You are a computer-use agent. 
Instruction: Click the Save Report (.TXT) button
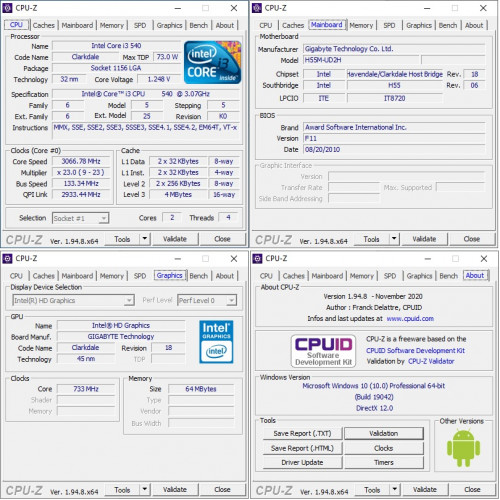pyautogui.click(x=302, y=433)
